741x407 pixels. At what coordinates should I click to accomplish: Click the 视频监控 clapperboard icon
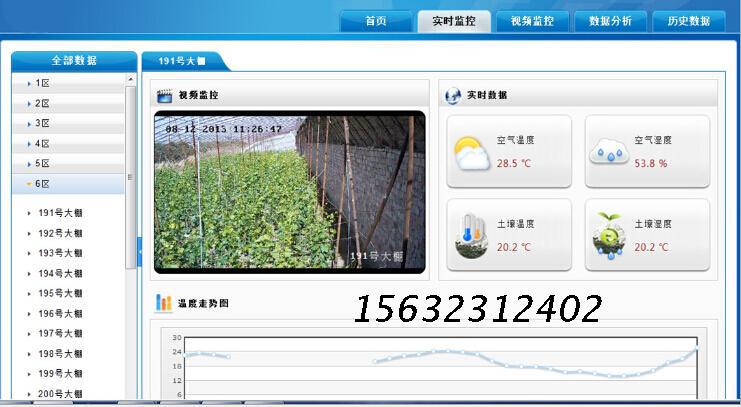point(164,95)
